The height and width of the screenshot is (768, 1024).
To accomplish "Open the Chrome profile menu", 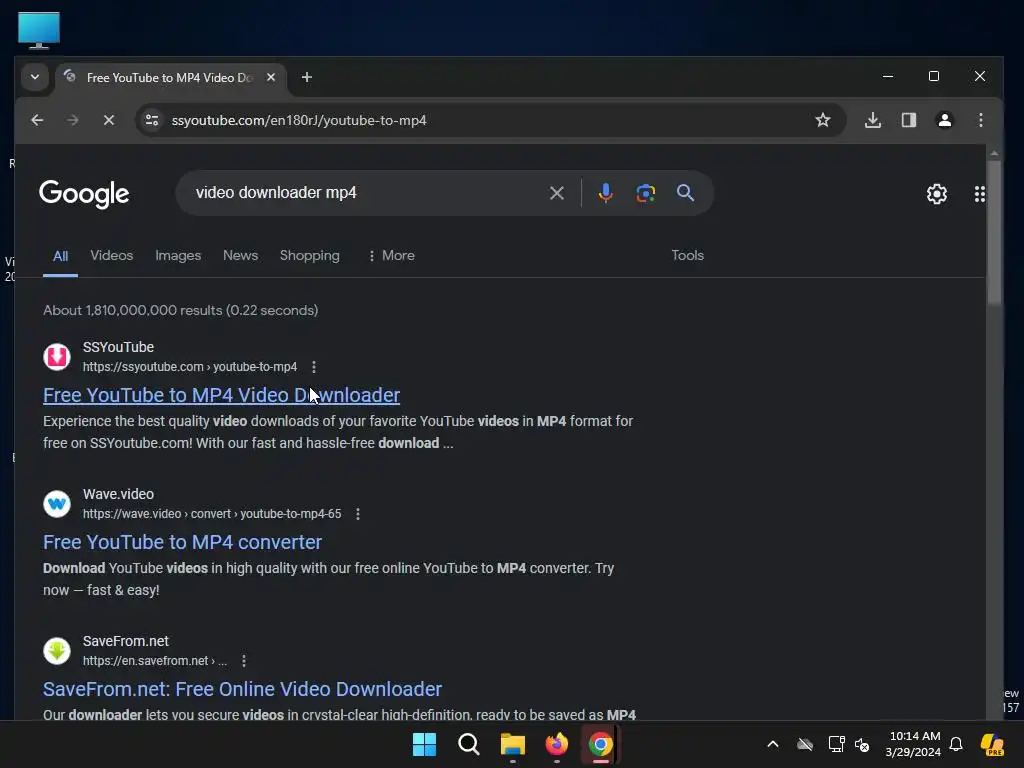I will coord(945,120).
